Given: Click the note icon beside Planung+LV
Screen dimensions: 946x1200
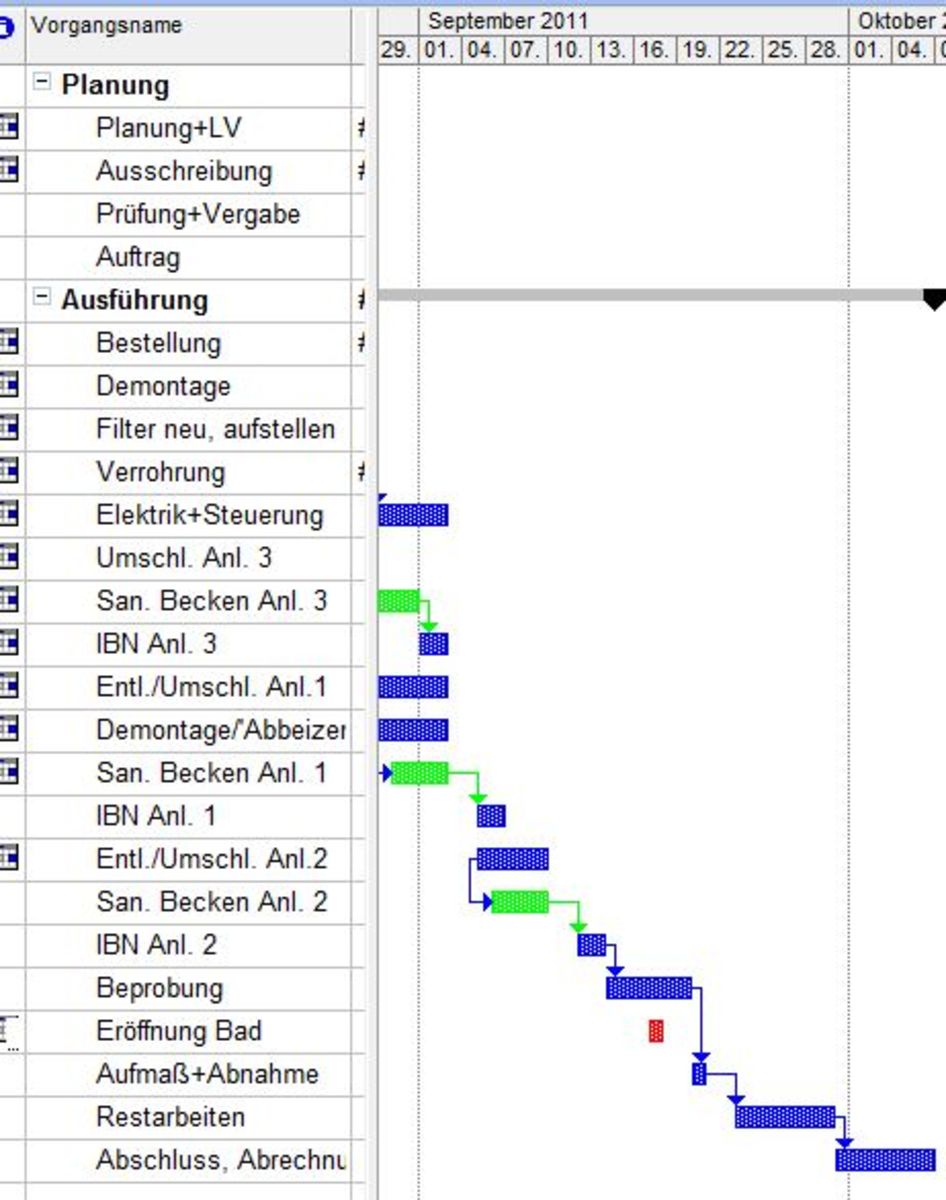Looking at the screenshot, I should (x=9, y=127).
